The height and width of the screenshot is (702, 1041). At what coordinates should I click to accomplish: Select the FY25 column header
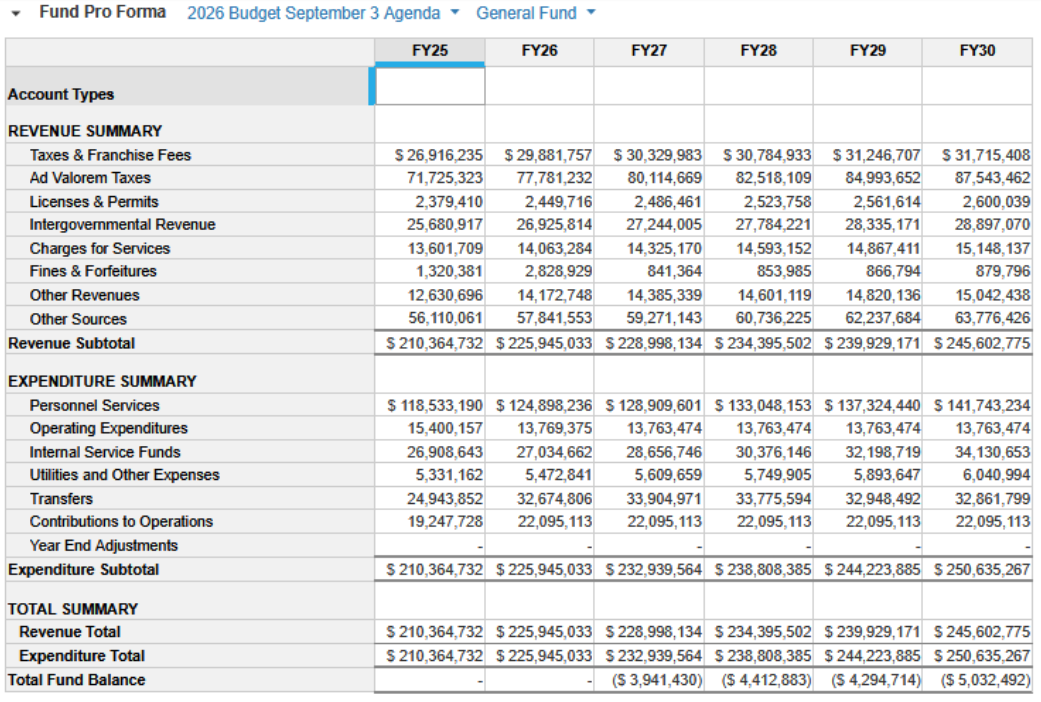click(429, 51)
